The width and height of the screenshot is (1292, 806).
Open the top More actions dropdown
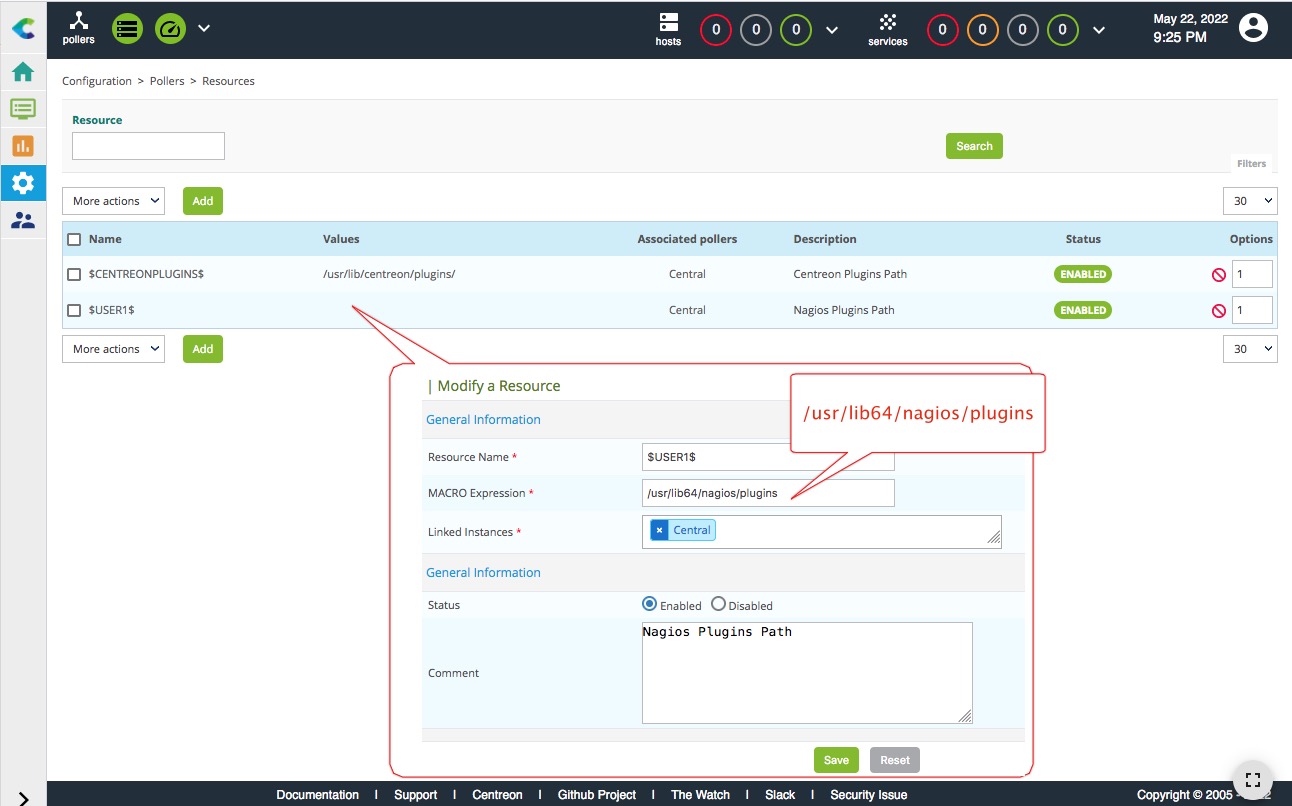114,201
